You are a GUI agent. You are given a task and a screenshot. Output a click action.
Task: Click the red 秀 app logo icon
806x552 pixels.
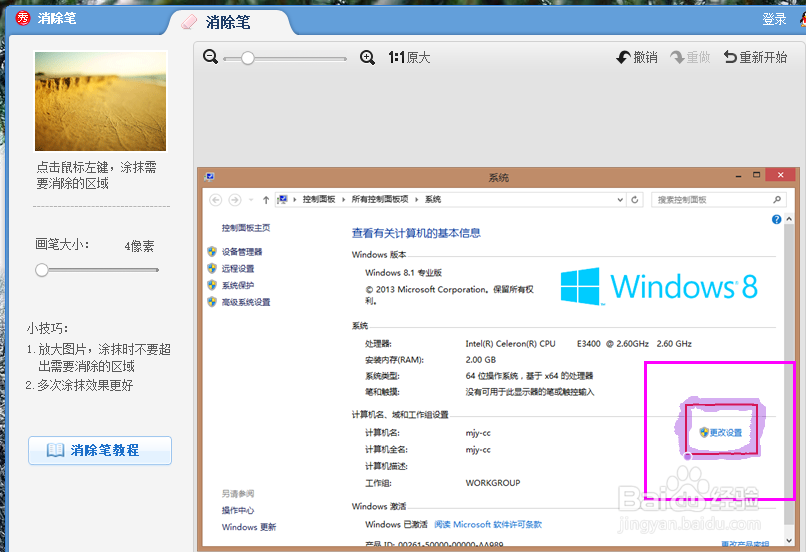(23, 18)
